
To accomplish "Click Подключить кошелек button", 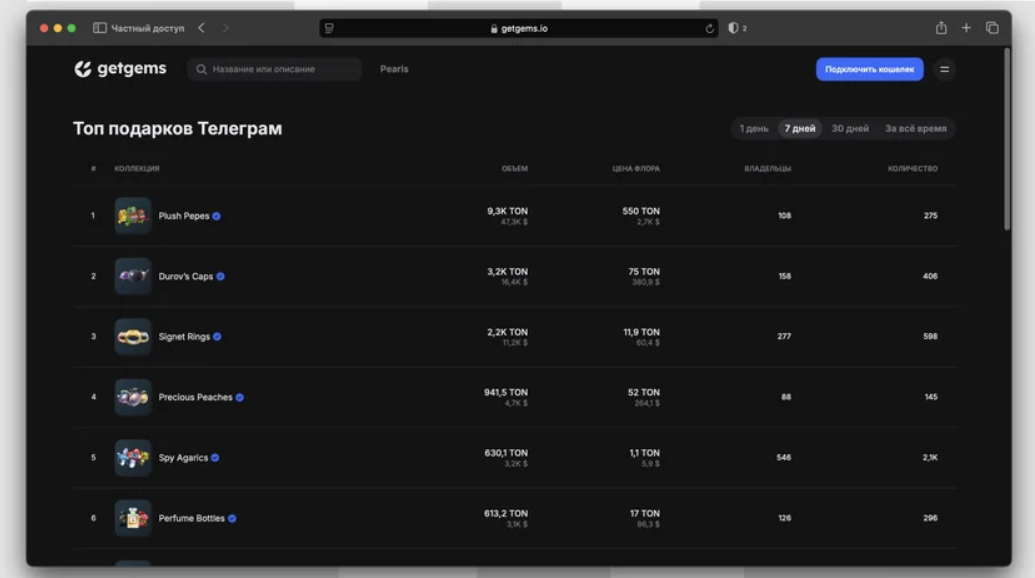I will pyautogui.click(x=869, y=69).
